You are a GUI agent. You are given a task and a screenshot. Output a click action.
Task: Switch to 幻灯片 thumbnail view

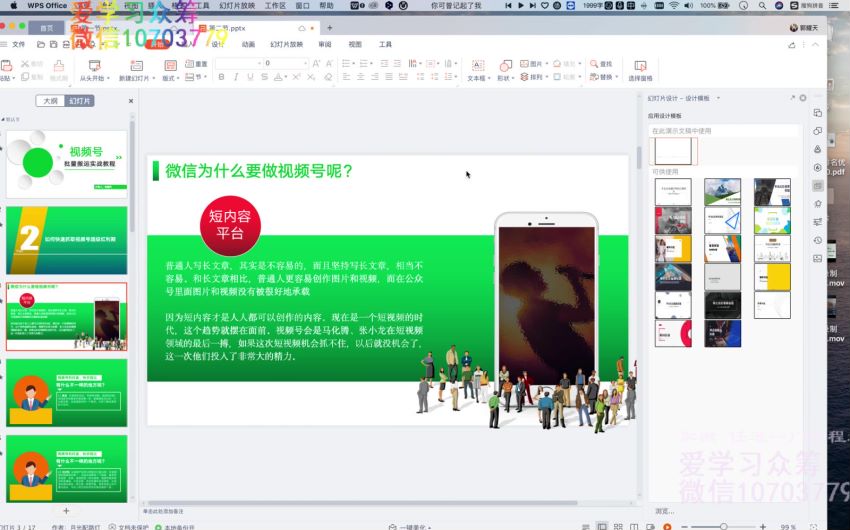tap(80, 101)
